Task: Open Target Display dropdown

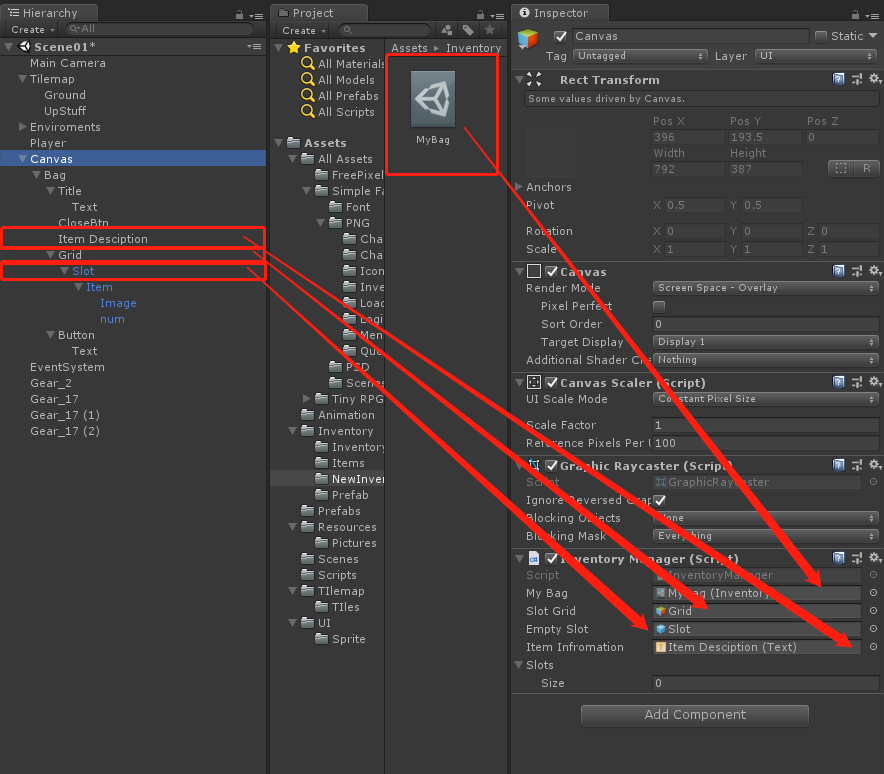Action: coord(766,342)
